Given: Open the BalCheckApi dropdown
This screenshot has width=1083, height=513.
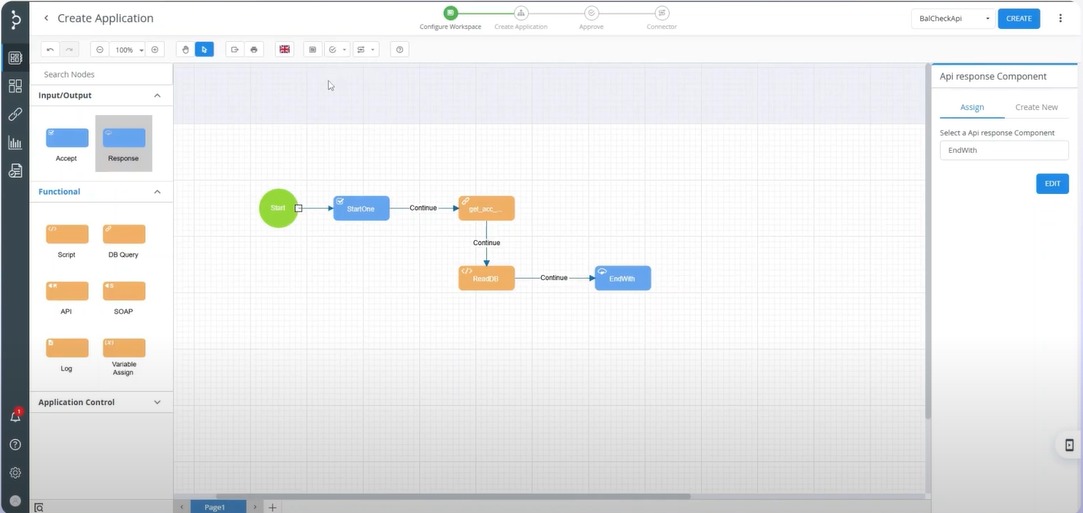Looking at the screenshot, I should pos(953,18).
